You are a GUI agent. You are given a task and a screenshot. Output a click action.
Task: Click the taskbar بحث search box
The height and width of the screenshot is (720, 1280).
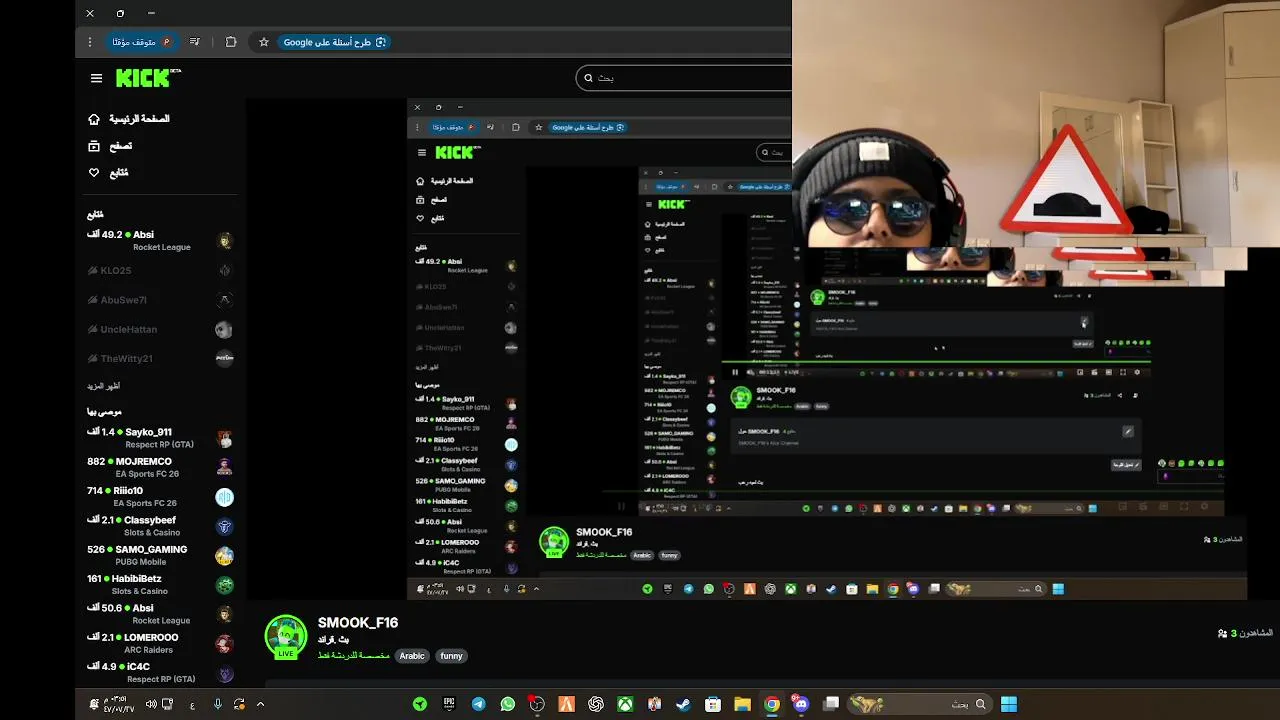pos(918,704)
